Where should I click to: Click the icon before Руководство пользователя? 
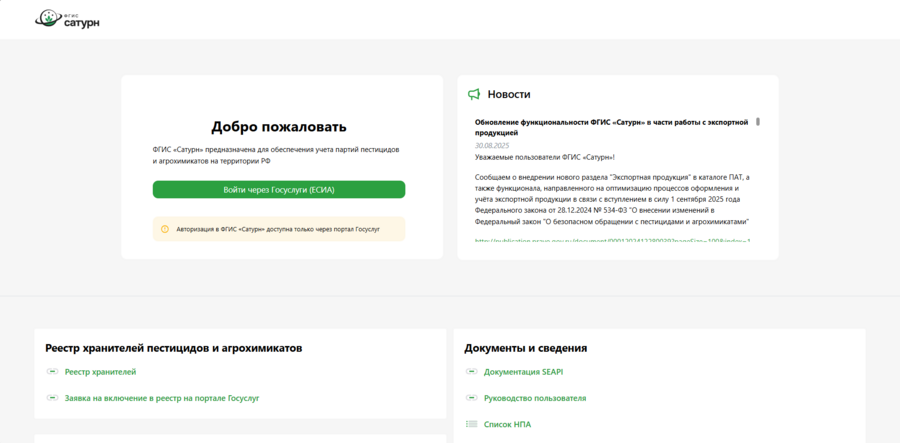tap(472, 398)
